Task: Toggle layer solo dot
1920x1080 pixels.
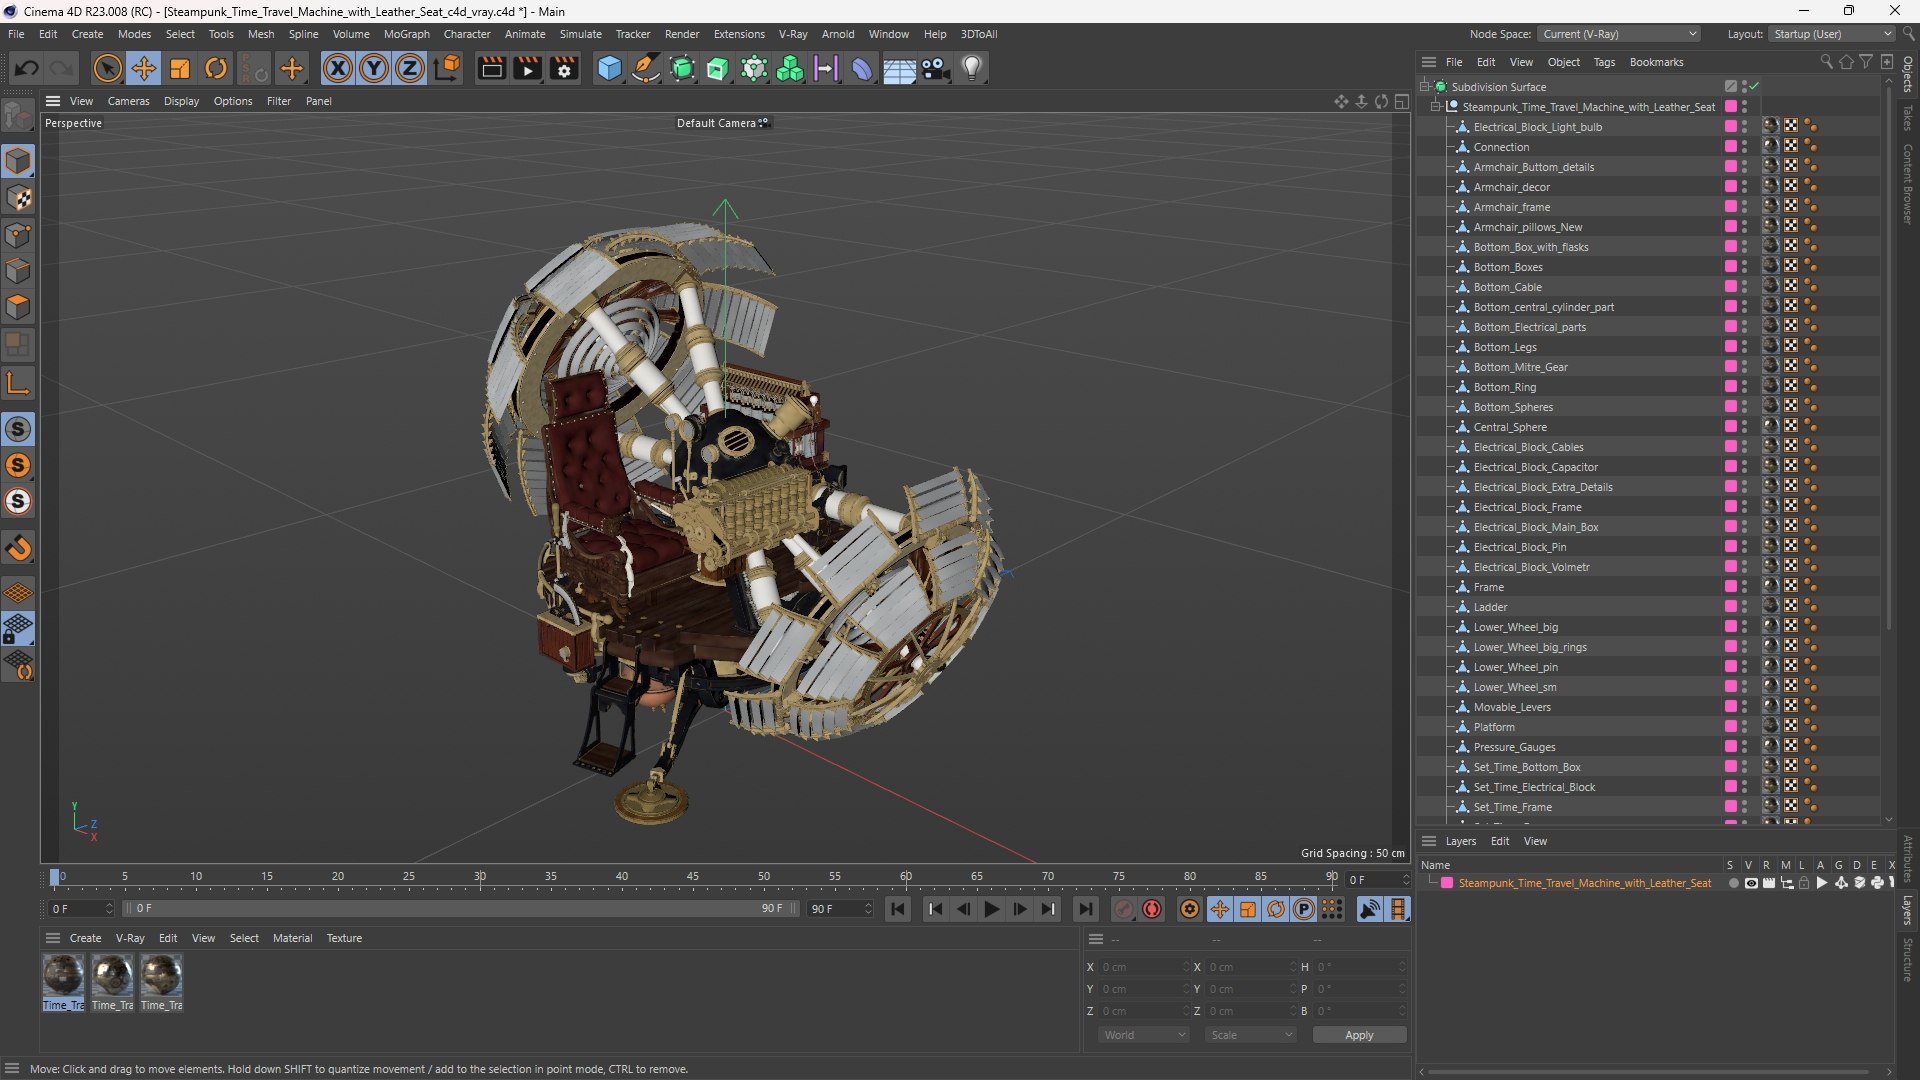Action: click(1733, 883)
